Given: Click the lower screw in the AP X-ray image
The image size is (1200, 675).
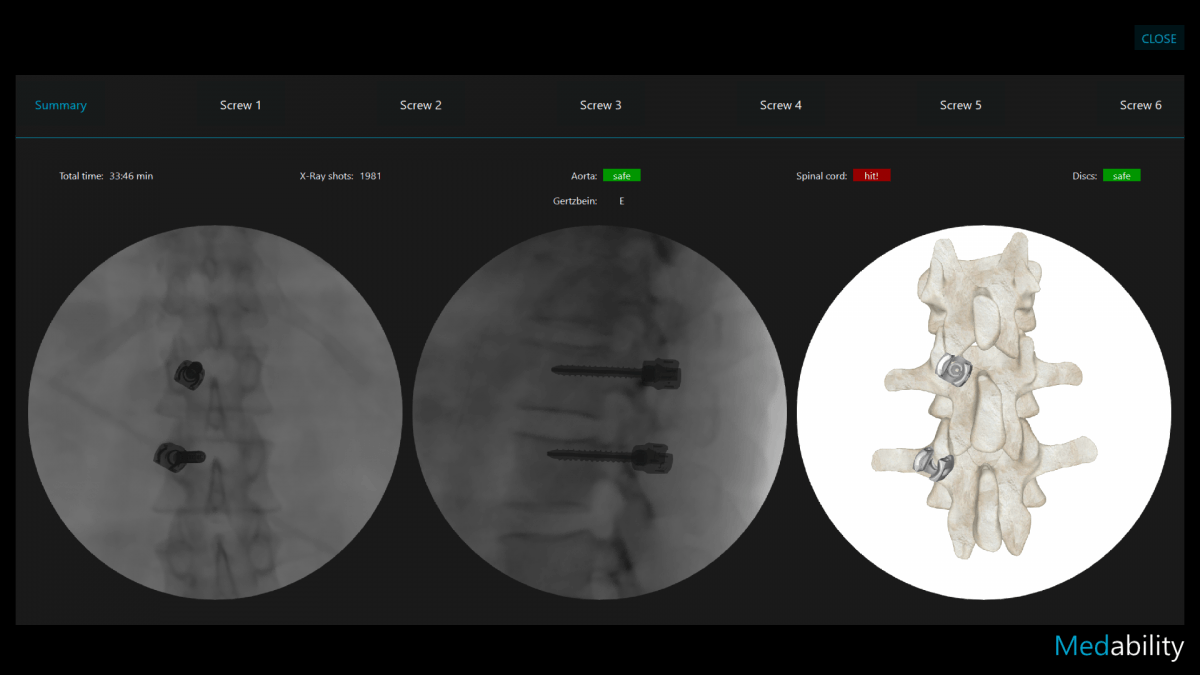Looking at the screenshot, I should point(178,456).
